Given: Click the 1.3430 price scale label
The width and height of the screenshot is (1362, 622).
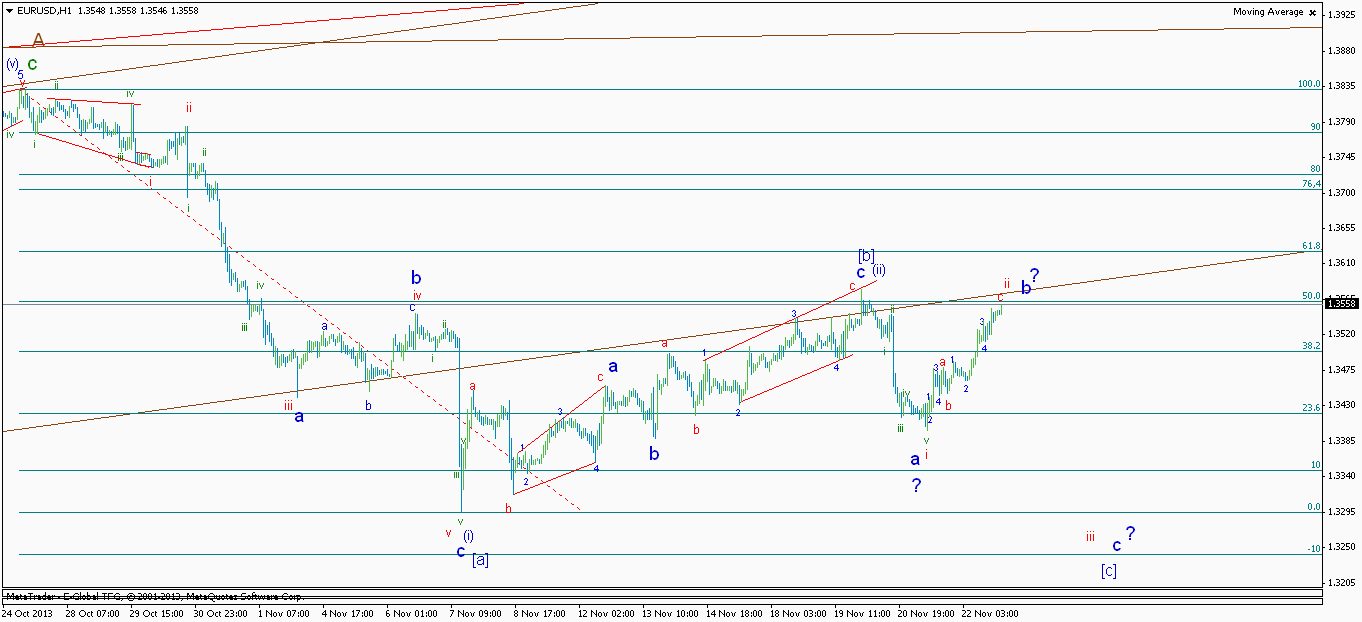Looking at the screenshot, I should click(1342, 405).
